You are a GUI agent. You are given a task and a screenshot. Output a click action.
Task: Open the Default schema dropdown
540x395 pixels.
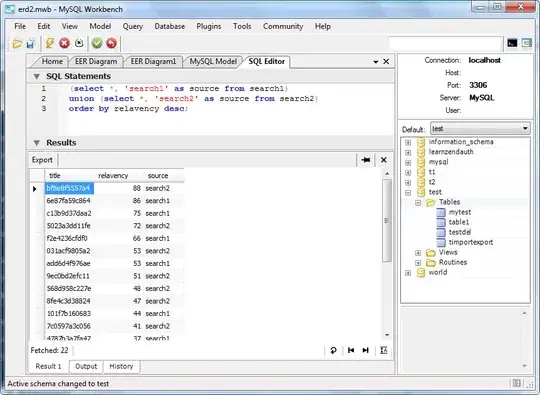pyautogui.click(x=480, y=128)
